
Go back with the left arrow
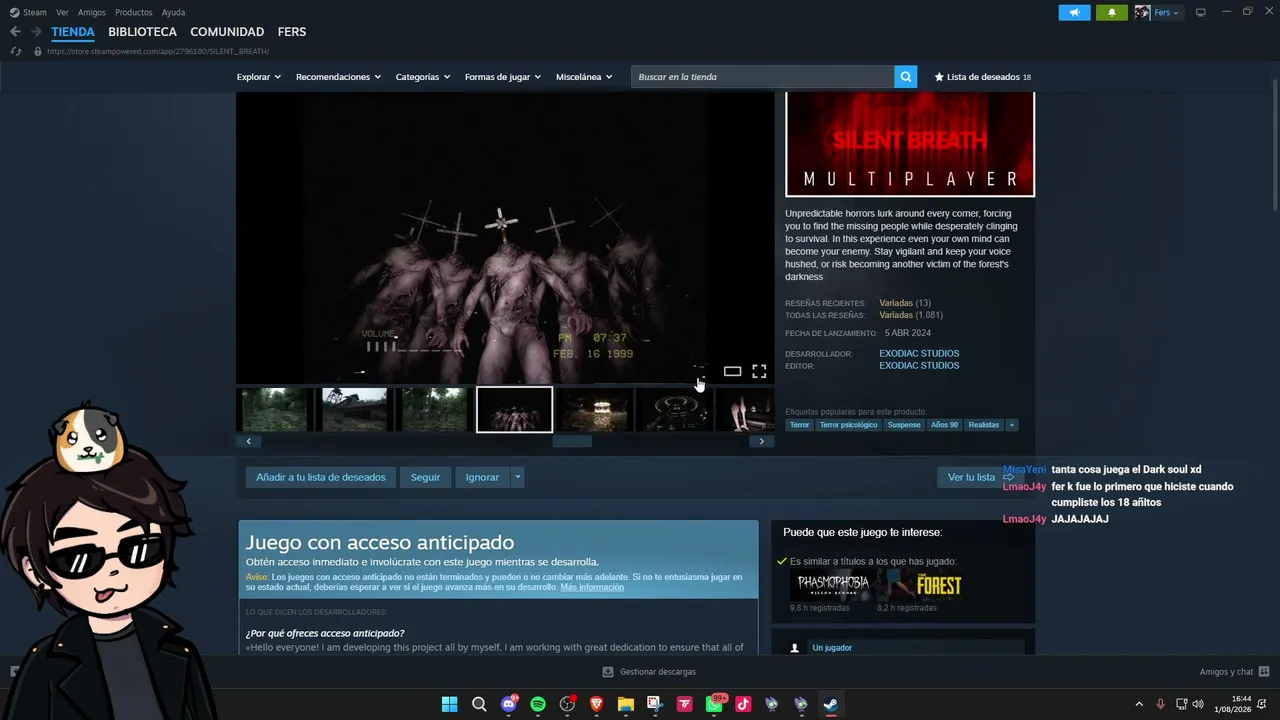tap(15, 32)
